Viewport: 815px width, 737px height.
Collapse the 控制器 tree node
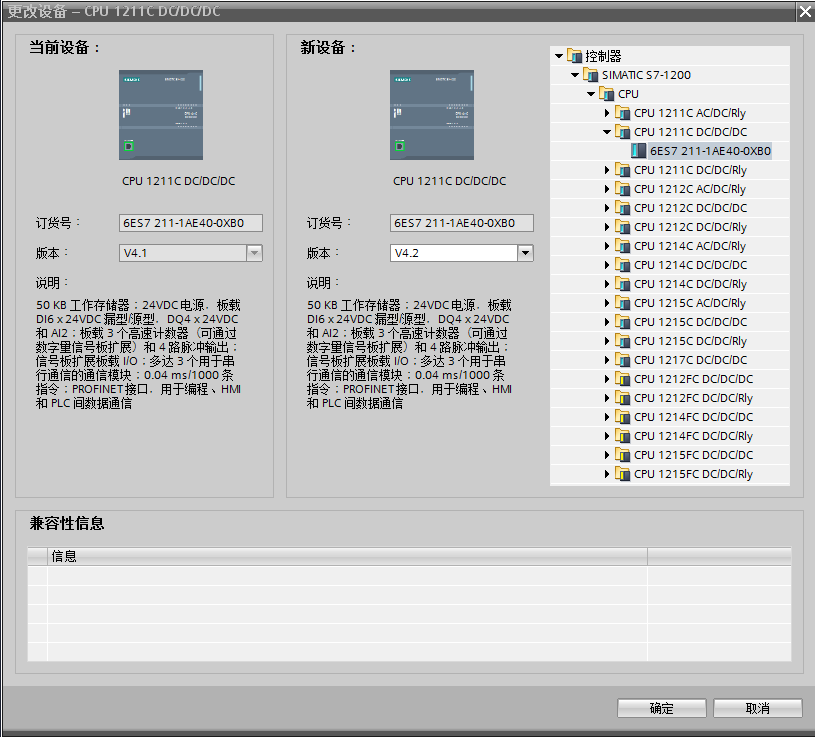tap(559, 56)
